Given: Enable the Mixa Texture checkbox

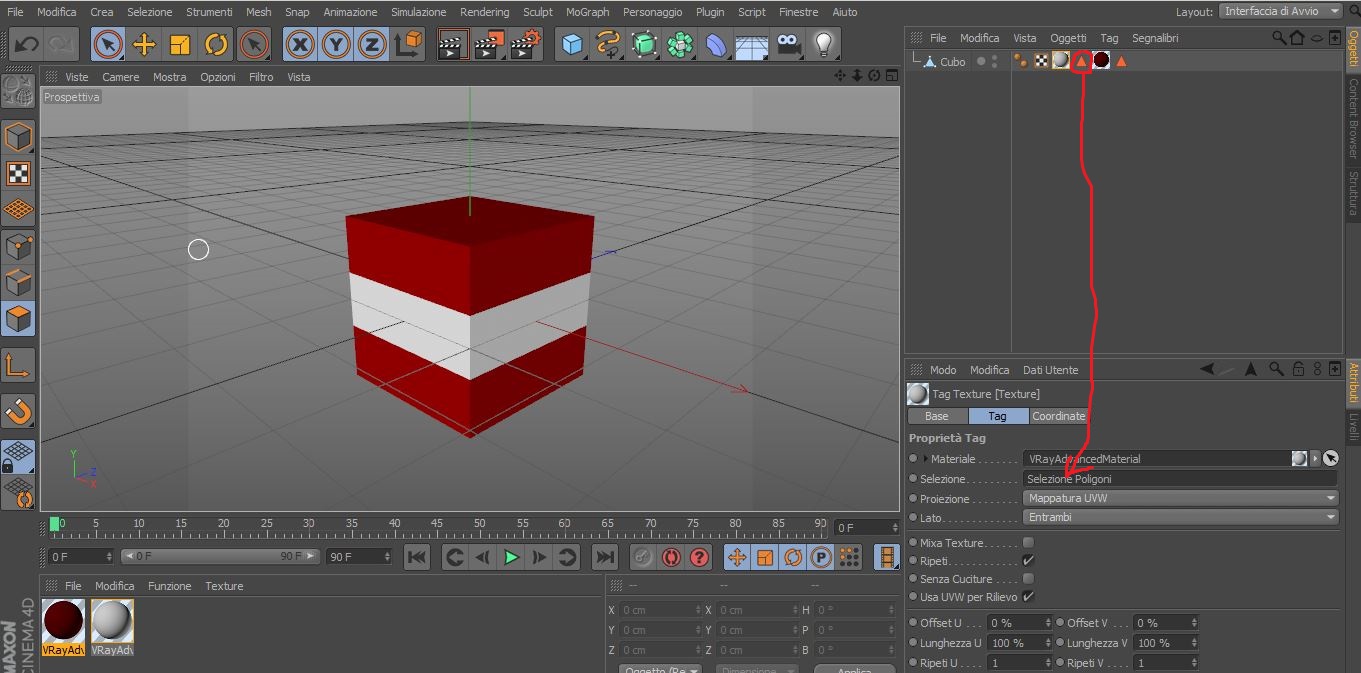Looking at the screenshot, I should tap(1028, 543).
